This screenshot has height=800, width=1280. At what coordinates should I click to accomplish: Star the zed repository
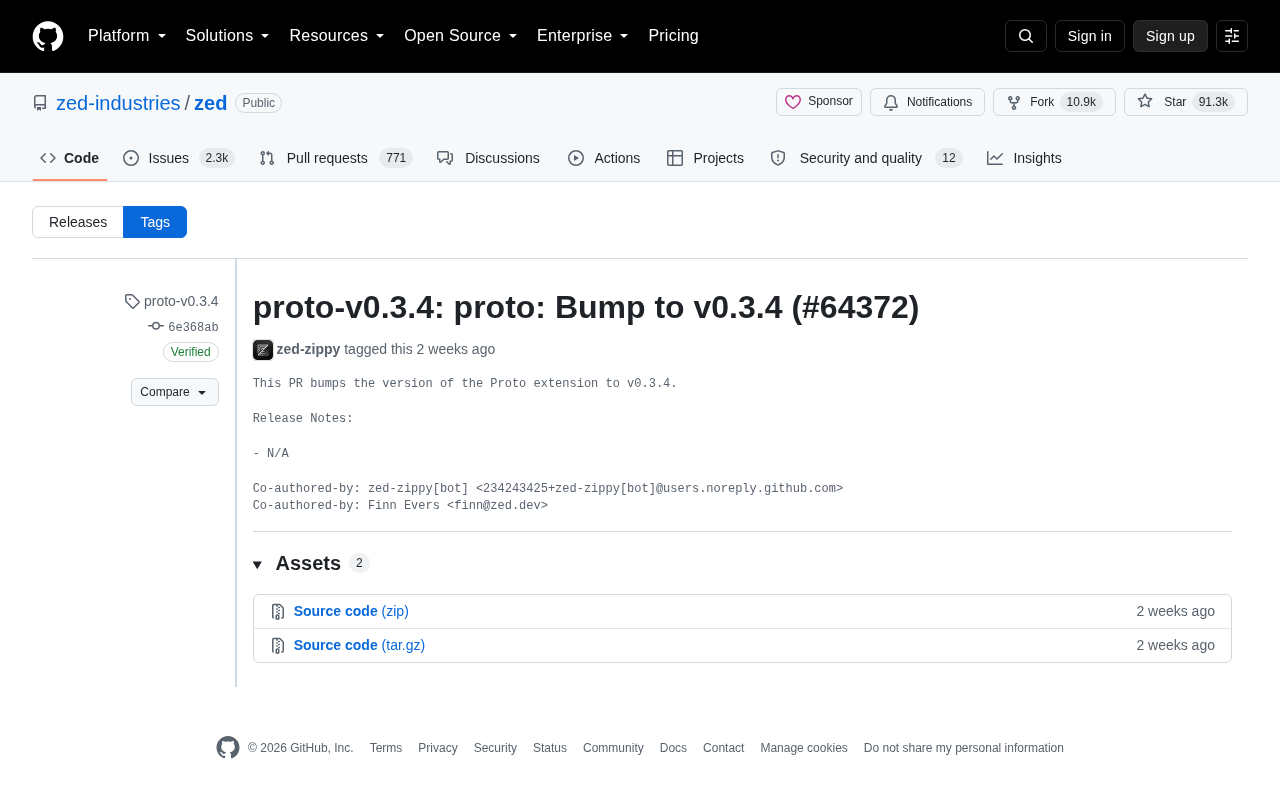(1186, 102)
